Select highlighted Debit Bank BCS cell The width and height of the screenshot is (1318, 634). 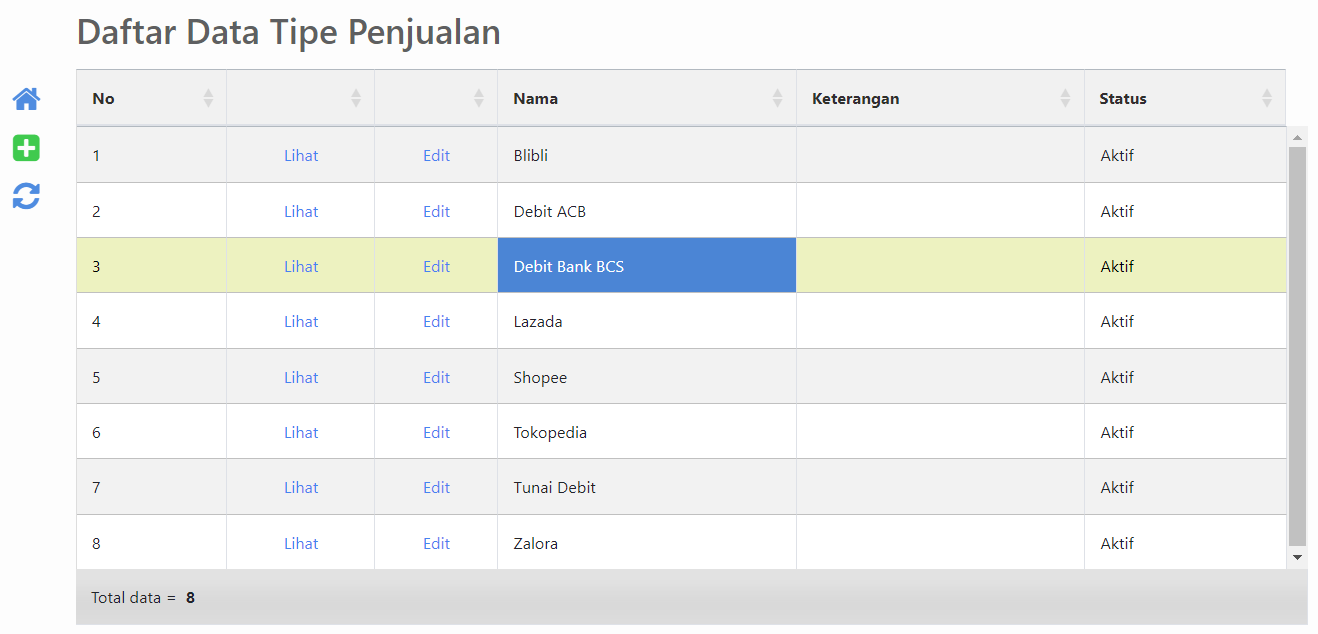[x=647, y=265]
